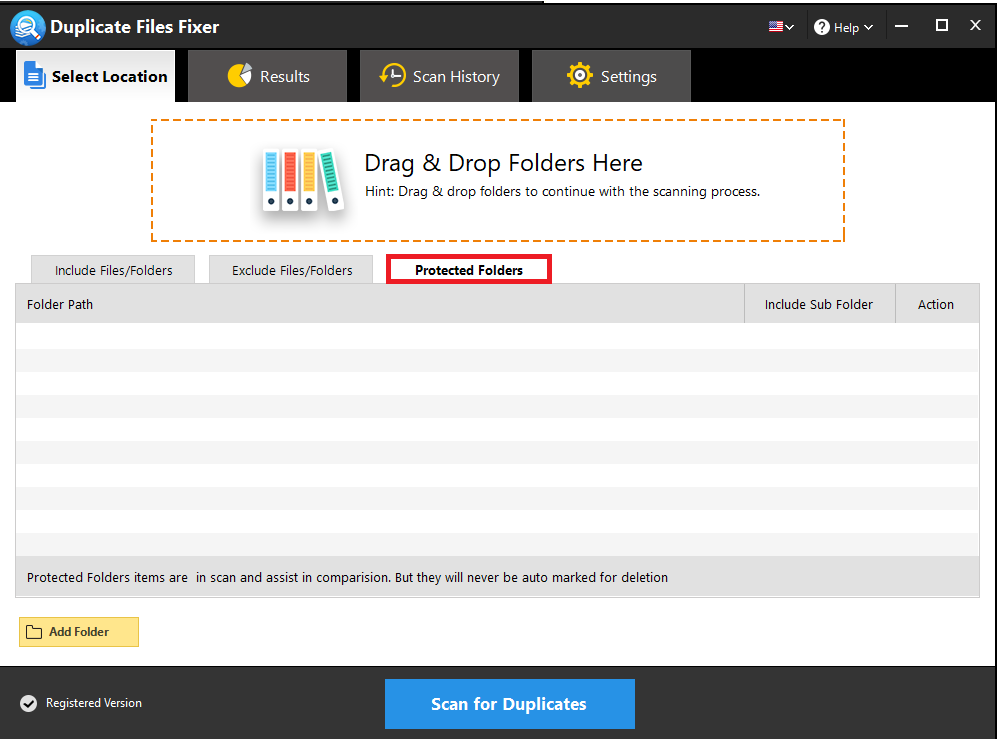Click the Help question mark icon
998x739 pixels.
click(822, 27)
